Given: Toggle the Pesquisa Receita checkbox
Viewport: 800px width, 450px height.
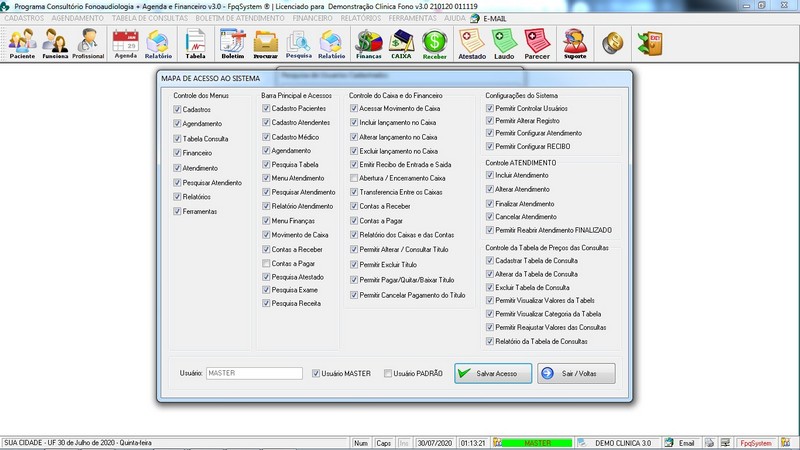Looking at the screenshot, I should [x=266, y=303].
